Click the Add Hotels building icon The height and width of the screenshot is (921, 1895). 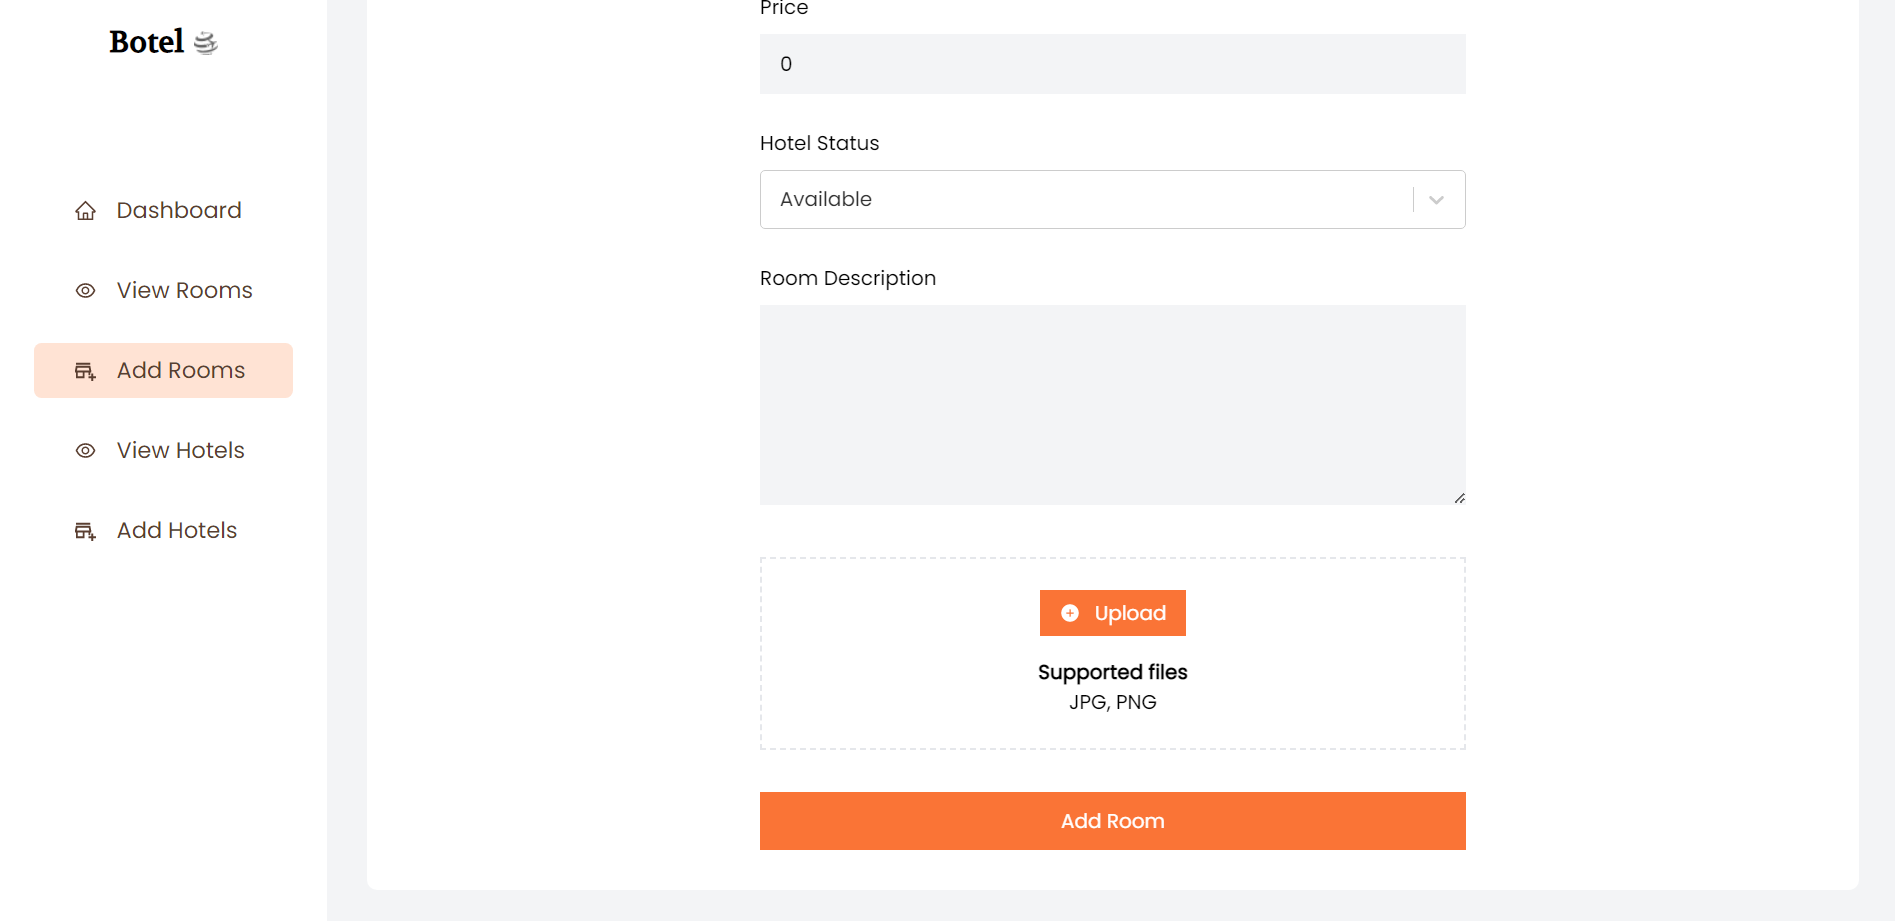[x=85, y=530]
